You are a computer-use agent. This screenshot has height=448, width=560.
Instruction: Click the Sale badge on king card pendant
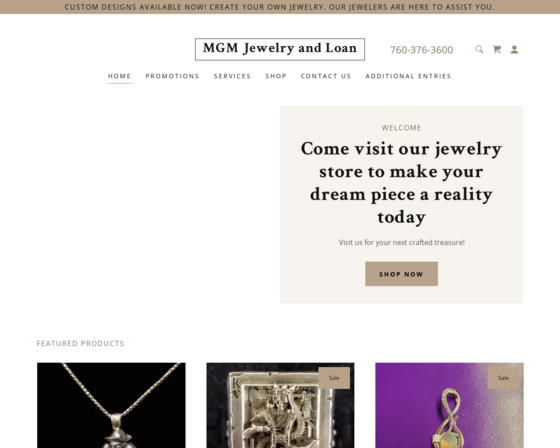click(334, 378)
